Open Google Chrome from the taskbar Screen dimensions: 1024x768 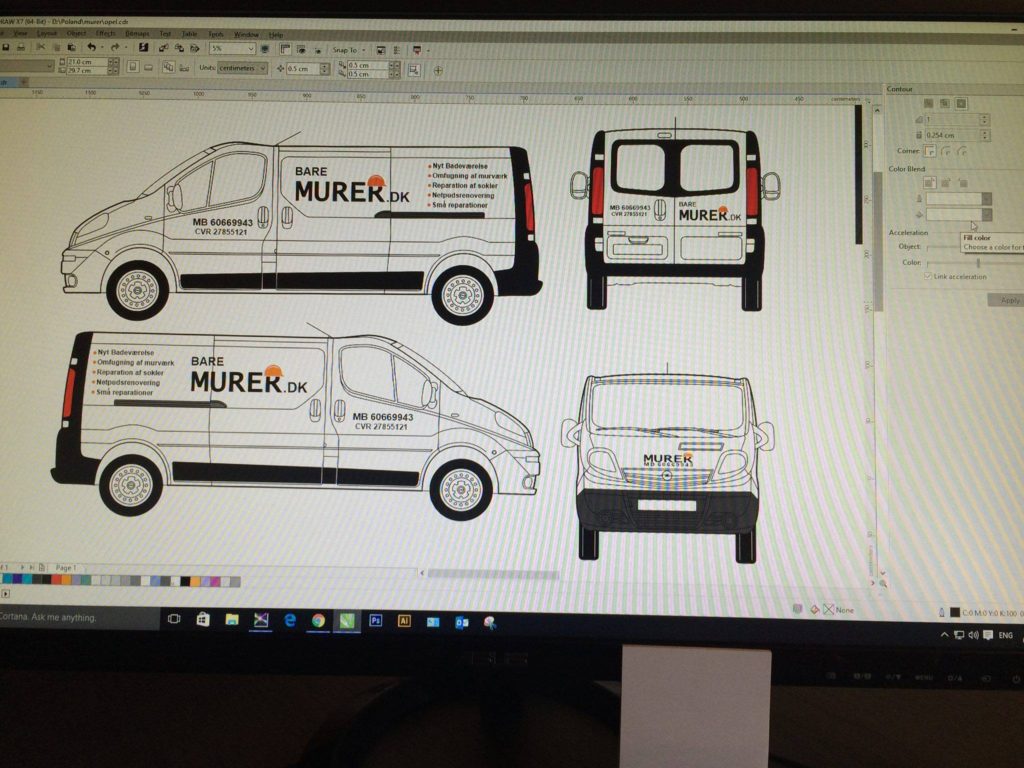click(318, 620)
